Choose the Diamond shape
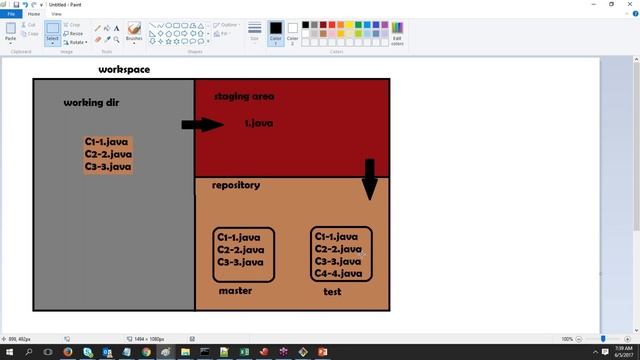Viewport: 640px width, 360px height. pos(160,33)
